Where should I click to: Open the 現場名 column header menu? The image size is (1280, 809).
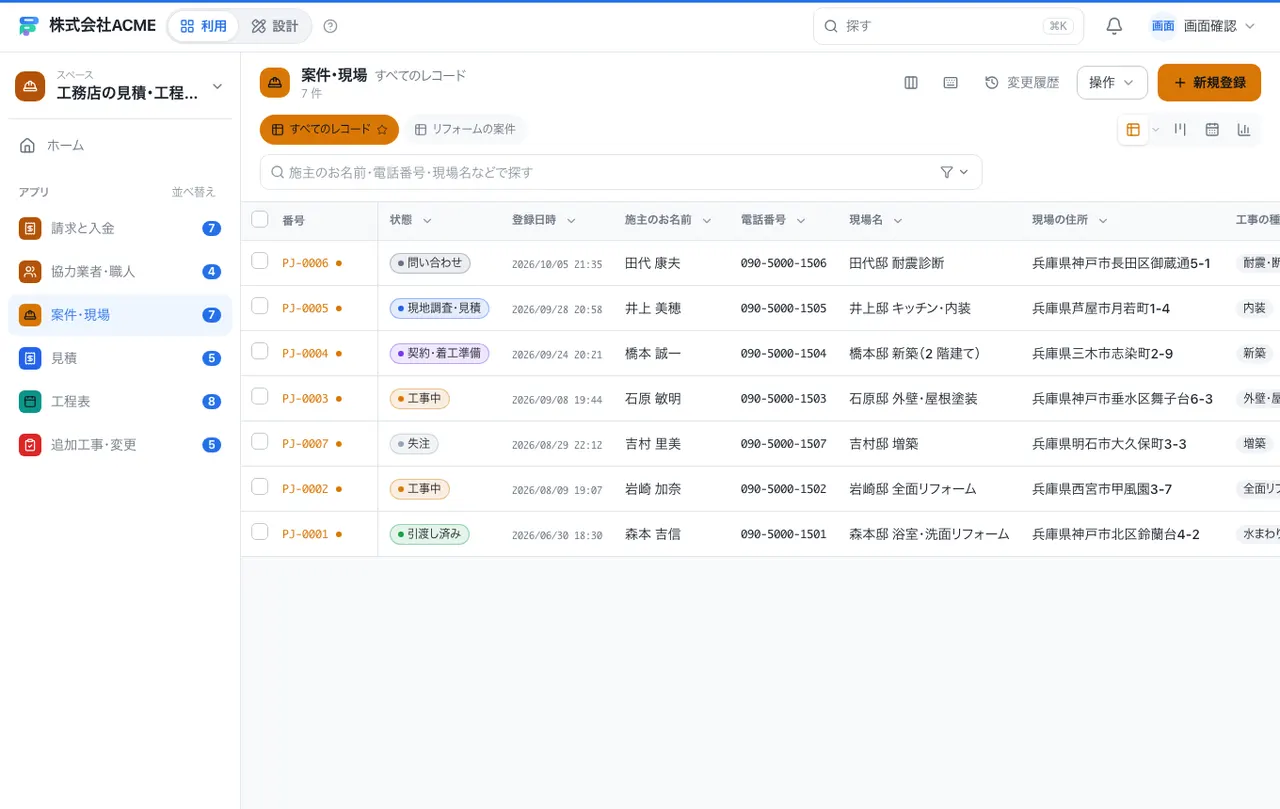898,220
